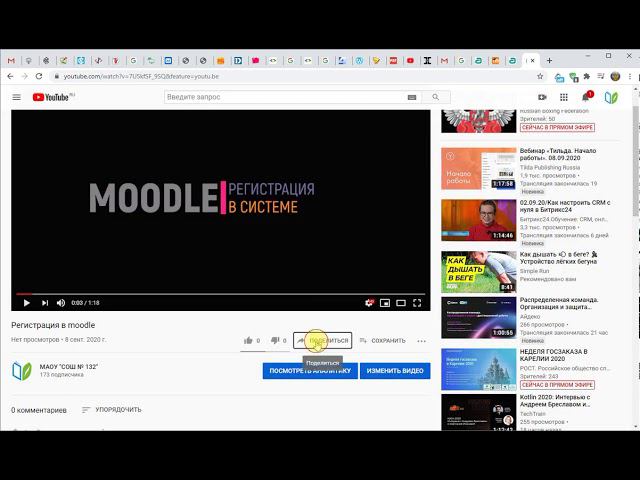Mute the video volume
640x480 pixels.
61,303
